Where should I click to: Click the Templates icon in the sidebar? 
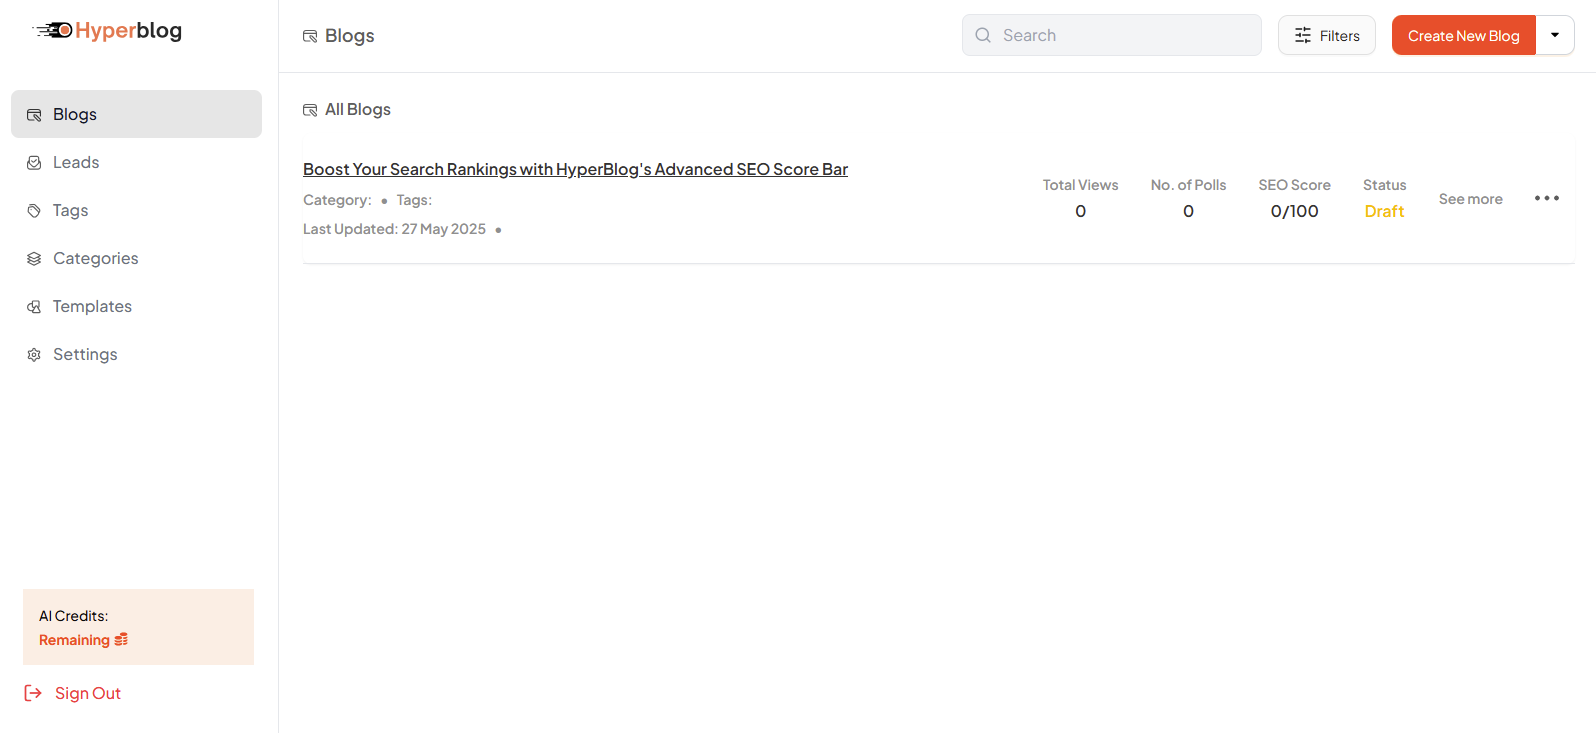coord(34,307)
